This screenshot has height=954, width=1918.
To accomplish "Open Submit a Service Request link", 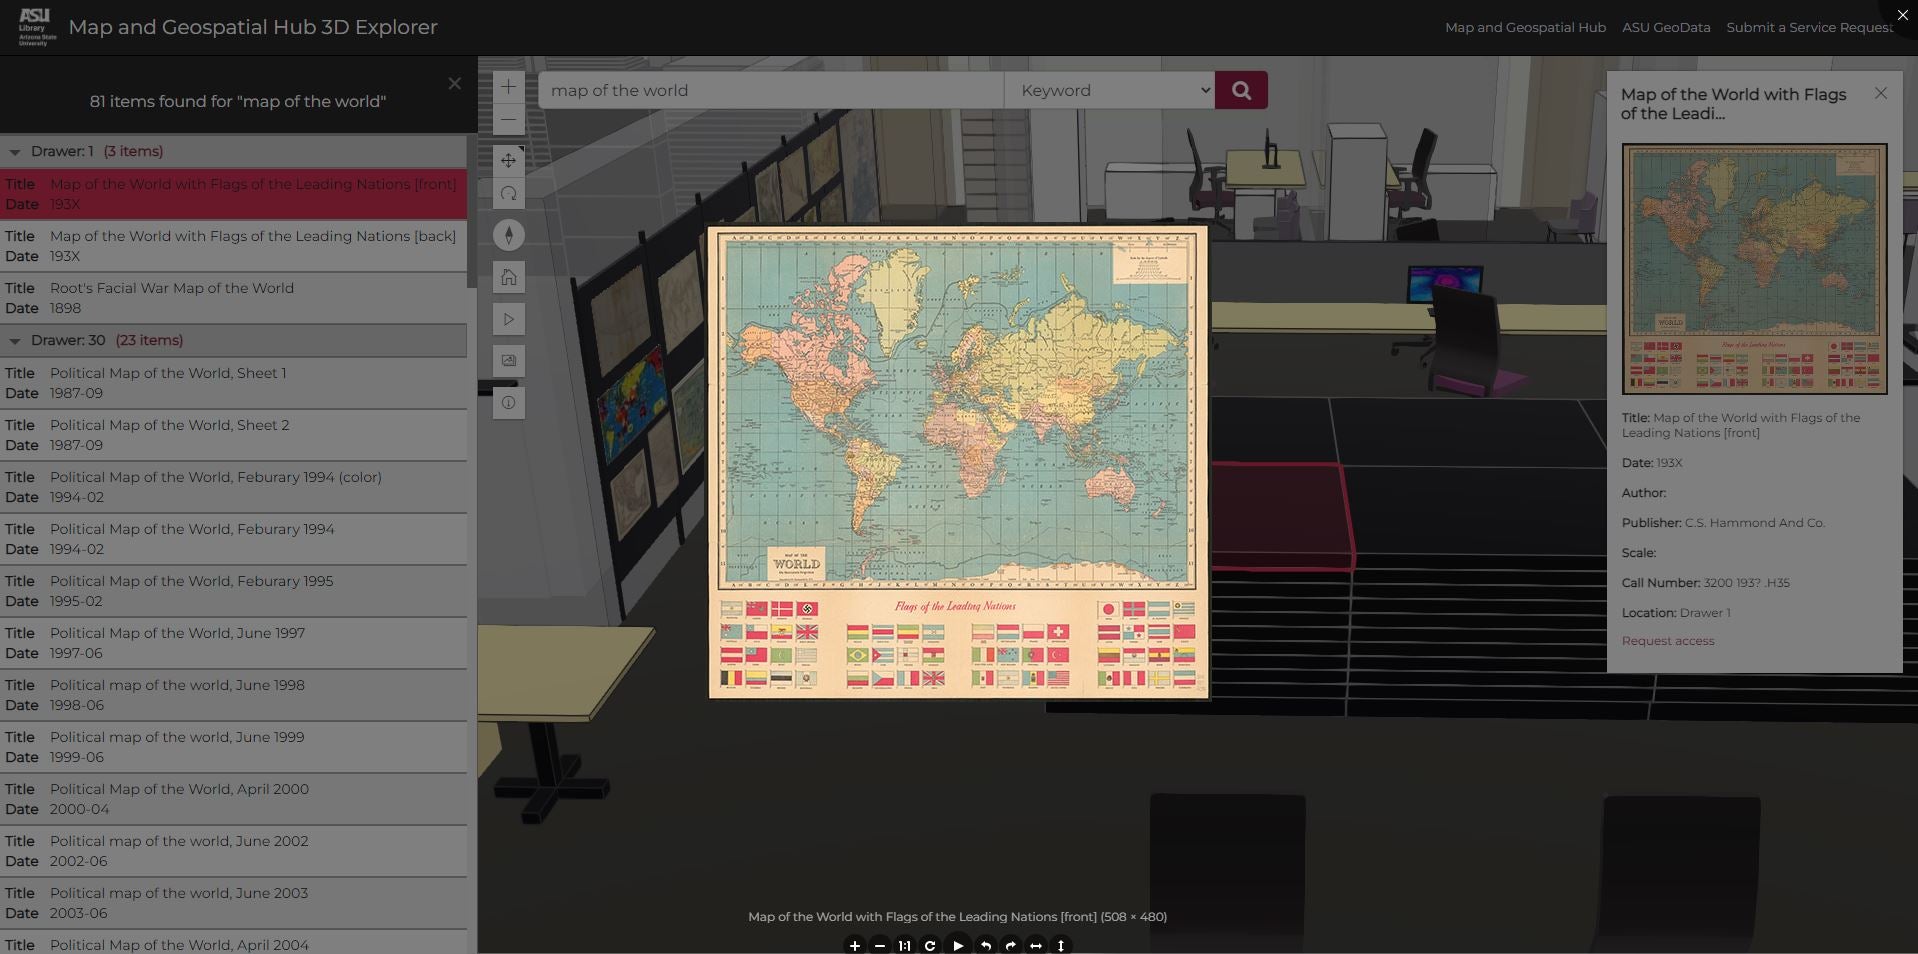I will [1810, 27].
